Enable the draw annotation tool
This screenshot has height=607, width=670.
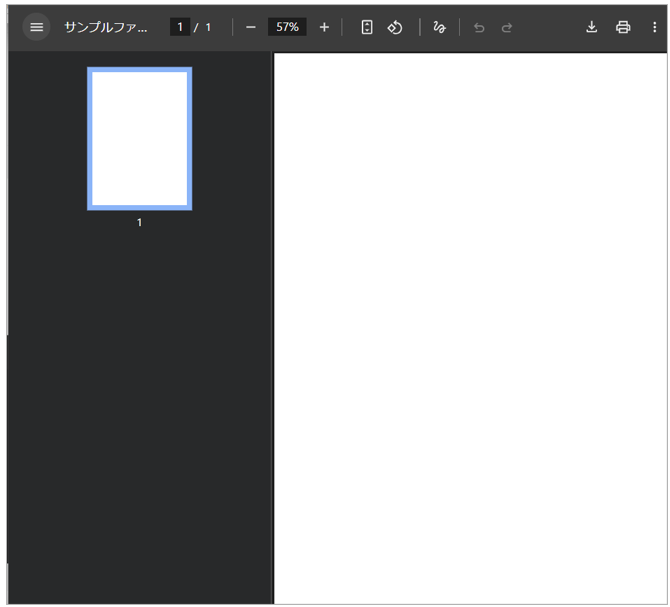pyautogui.click(x=439, y=27)
